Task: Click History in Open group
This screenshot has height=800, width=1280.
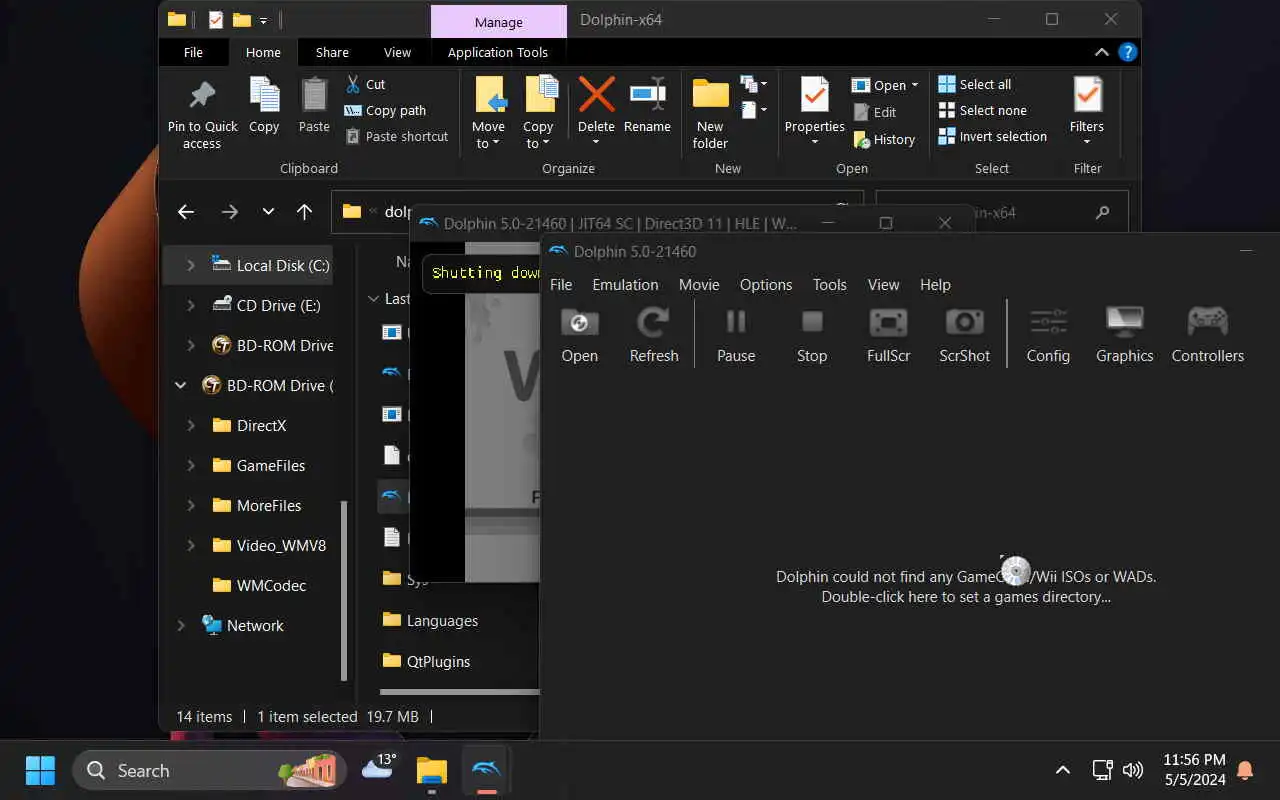Action: (x=884, y=139)
